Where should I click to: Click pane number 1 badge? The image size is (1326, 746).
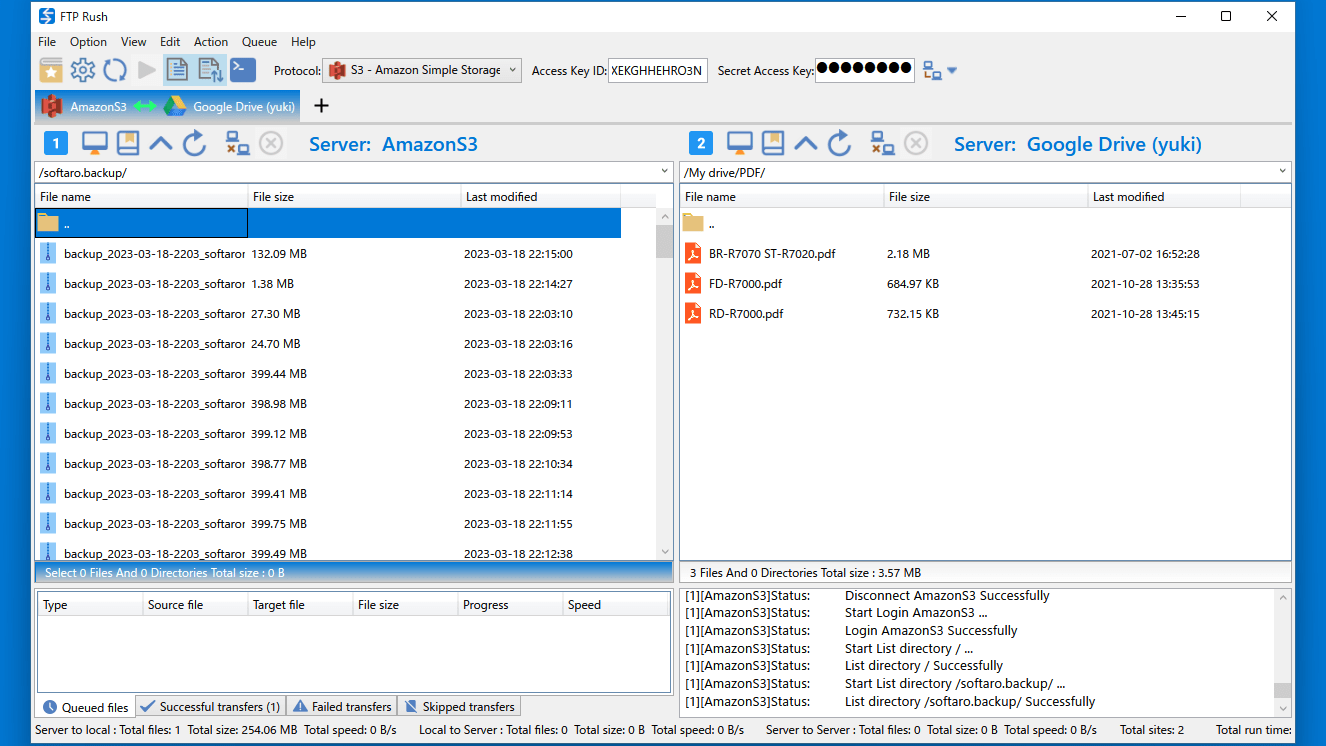click(56, 144)
